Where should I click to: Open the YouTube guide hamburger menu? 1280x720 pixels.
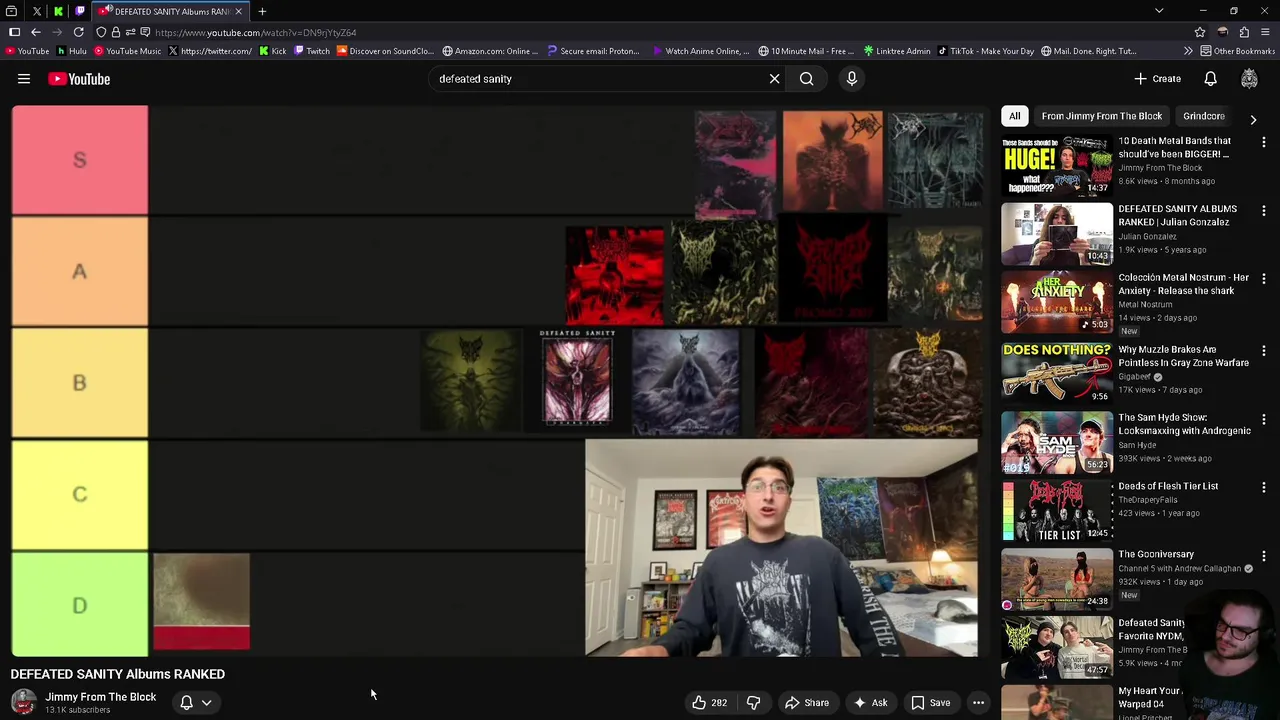pos(24,79)
